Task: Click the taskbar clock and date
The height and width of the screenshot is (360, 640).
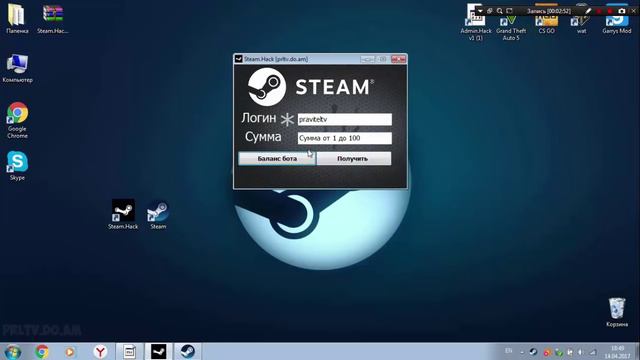Action: pyautogui.click(x=618, y=352)
